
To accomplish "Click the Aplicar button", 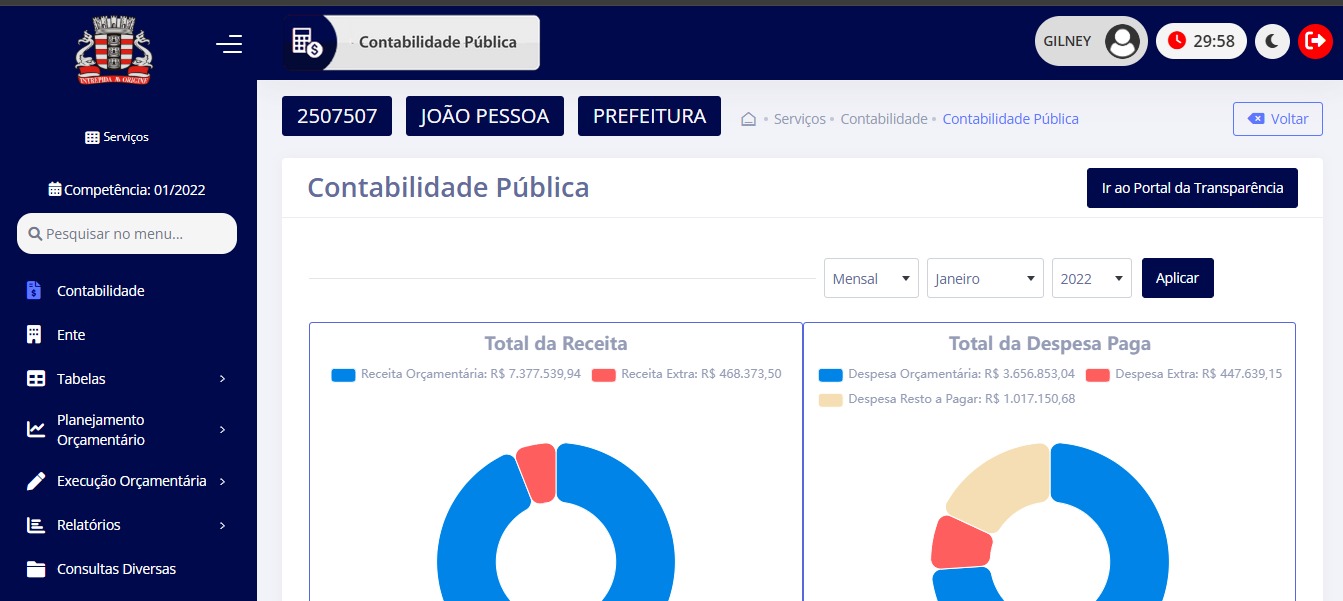I will click(1178, 278).
